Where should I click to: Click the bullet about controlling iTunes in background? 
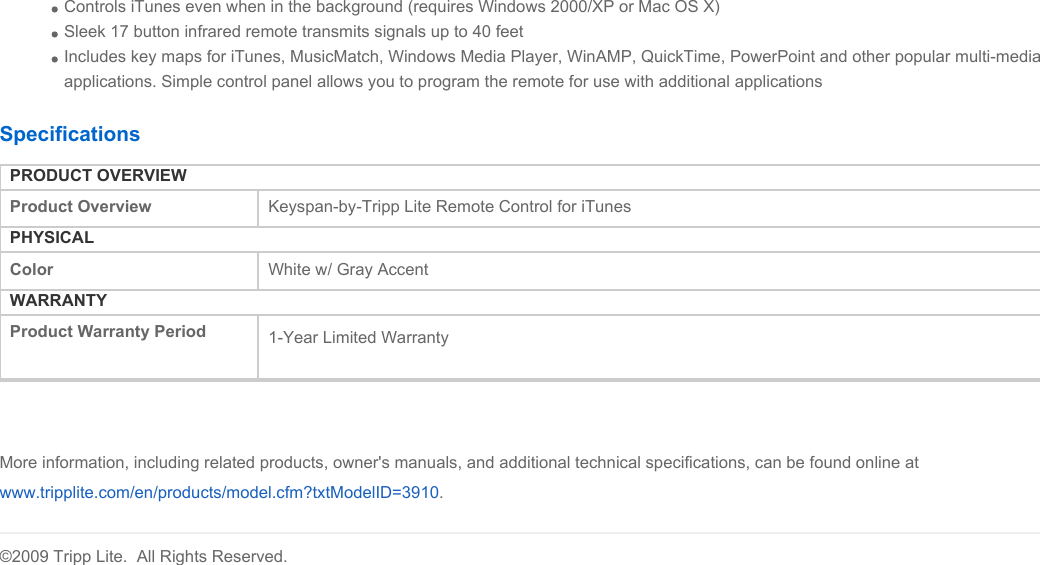click(x=391, y=7)
